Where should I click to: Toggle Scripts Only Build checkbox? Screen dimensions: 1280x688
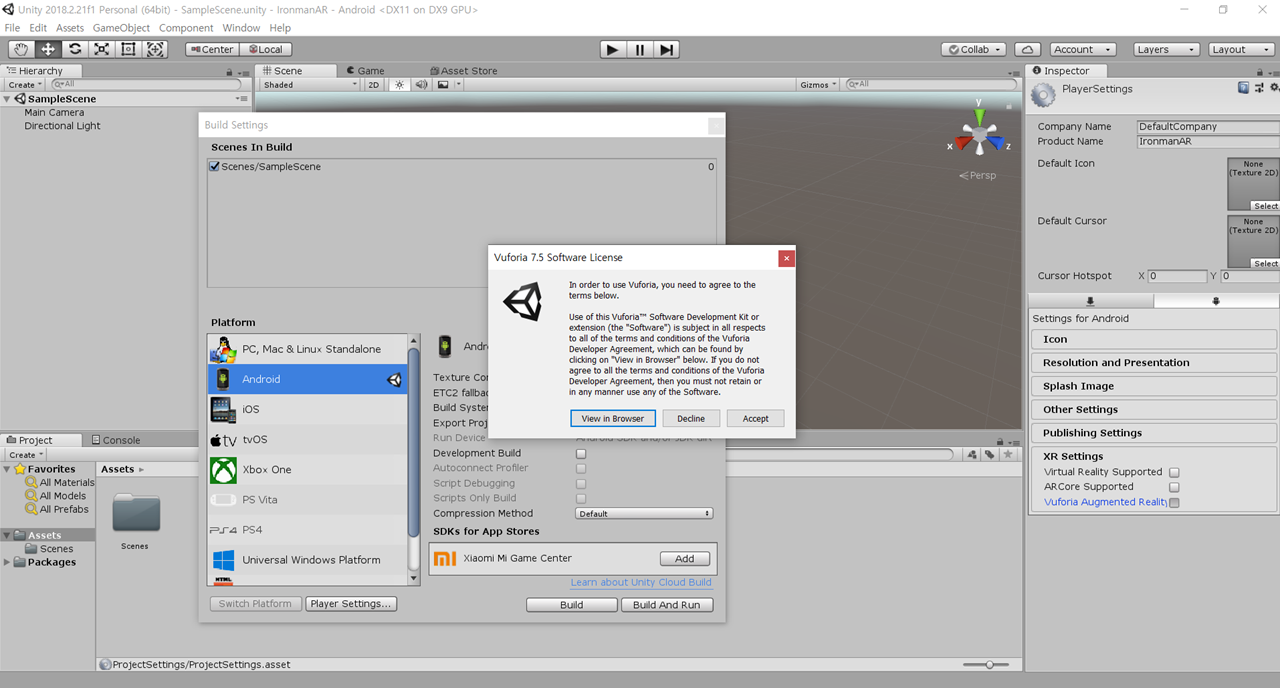581,499
